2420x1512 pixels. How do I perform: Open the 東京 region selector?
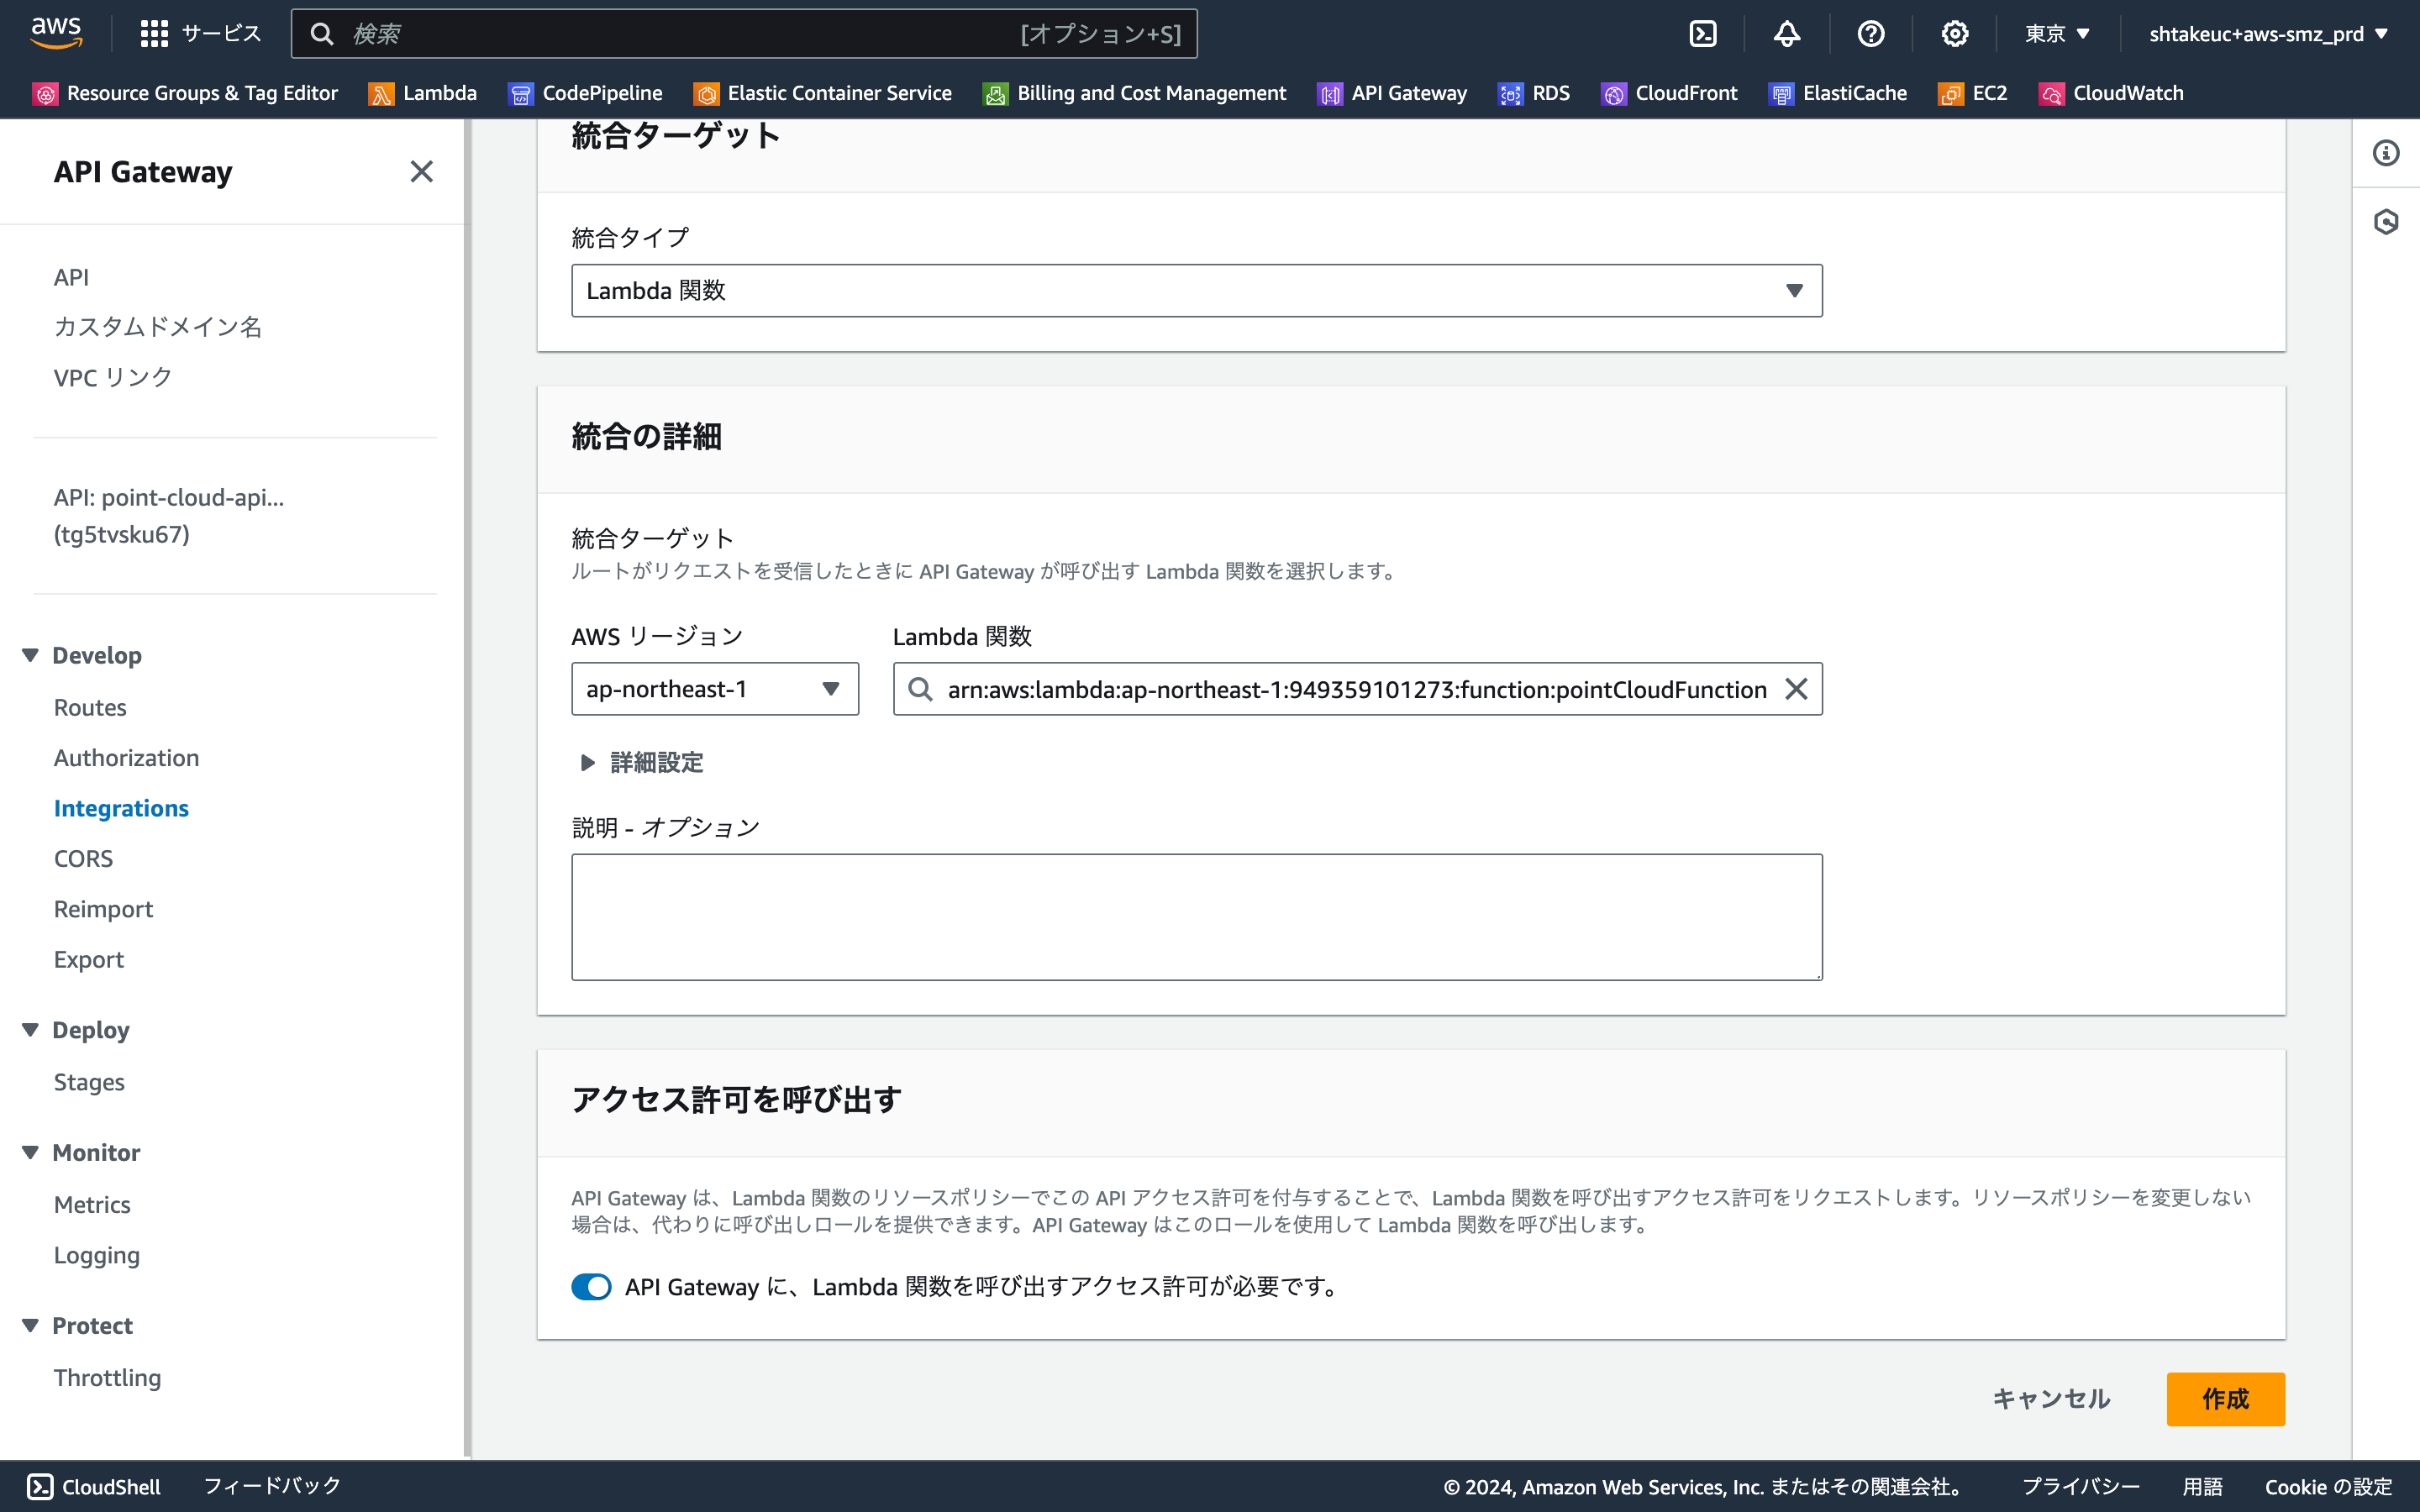click(x=2057, y=34)
